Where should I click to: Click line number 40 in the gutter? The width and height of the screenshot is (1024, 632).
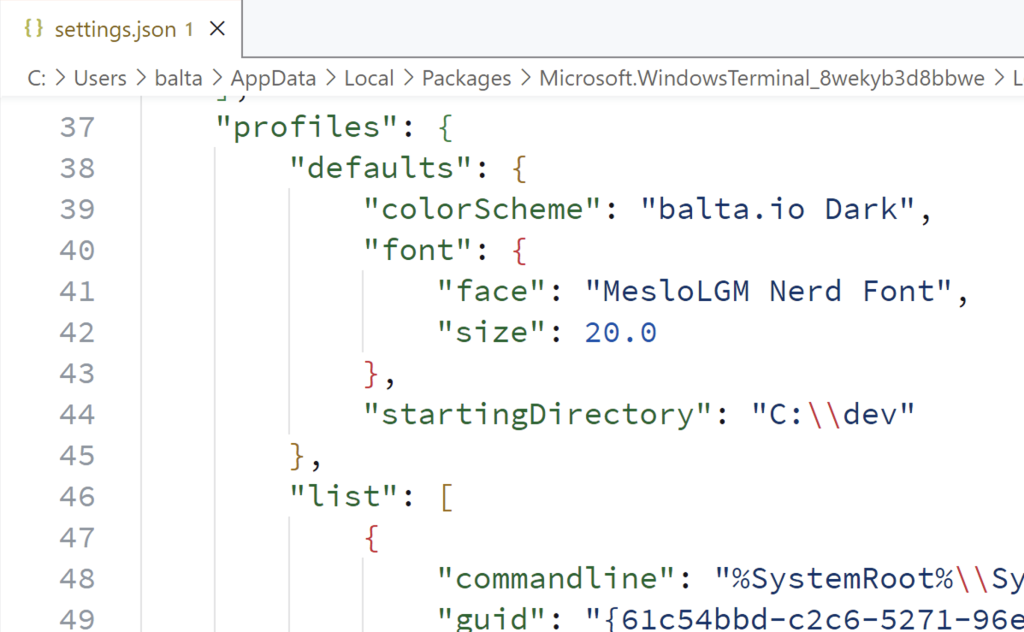77,251
